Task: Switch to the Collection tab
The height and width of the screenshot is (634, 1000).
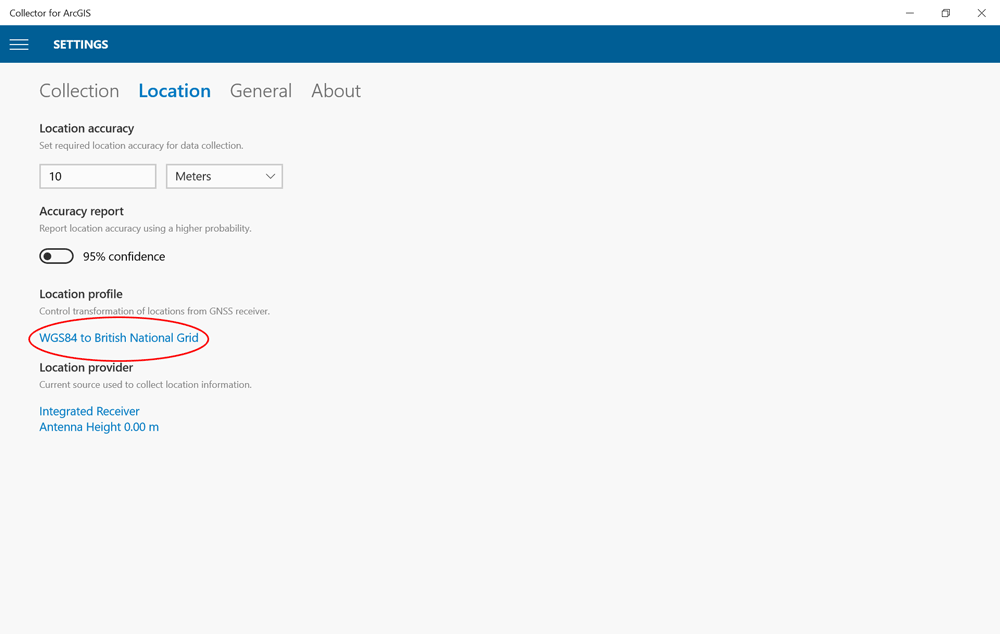Action: (79, 91)
